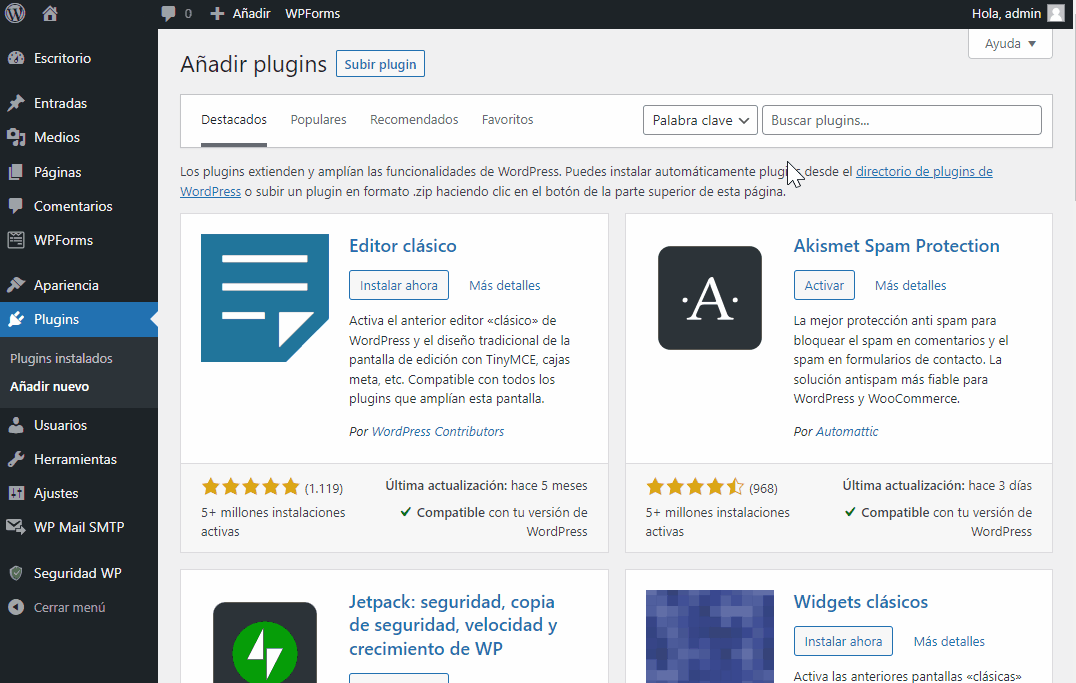
Task: Switch to the Destacados tab
Action: [x=234, y=120]
